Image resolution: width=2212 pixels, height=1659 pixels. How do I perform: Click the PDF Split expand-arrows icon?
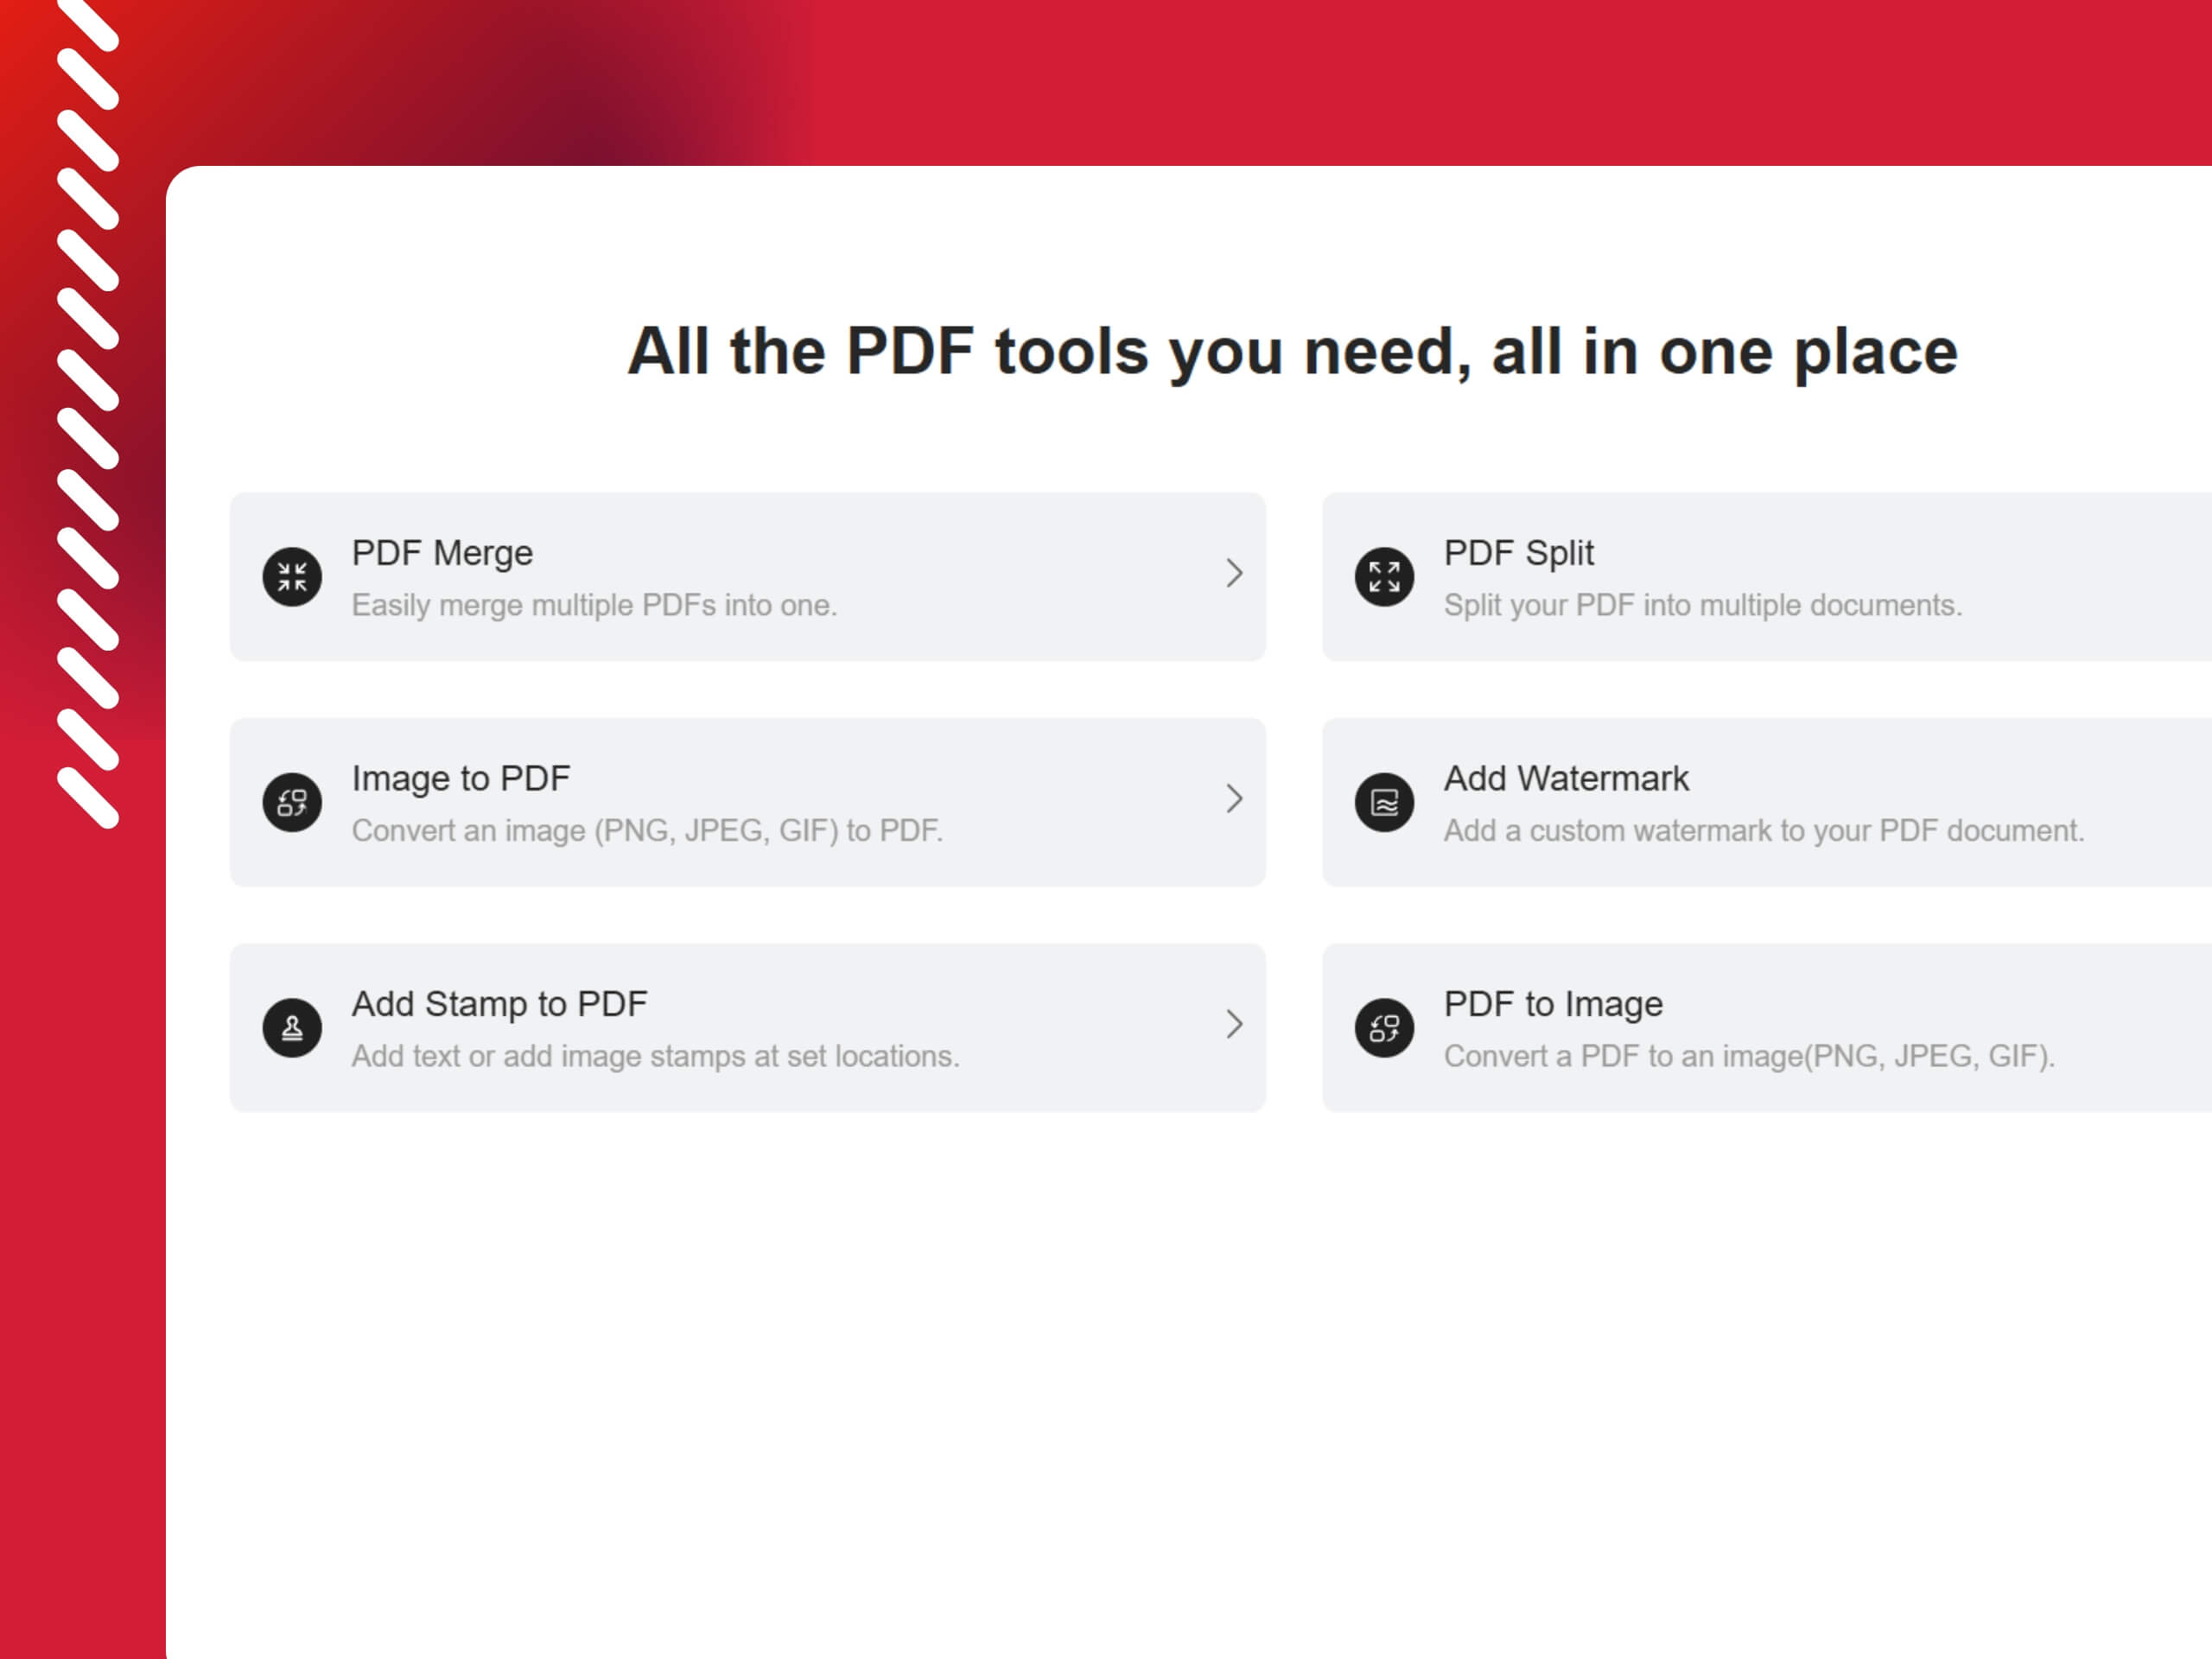(1384, 577)
